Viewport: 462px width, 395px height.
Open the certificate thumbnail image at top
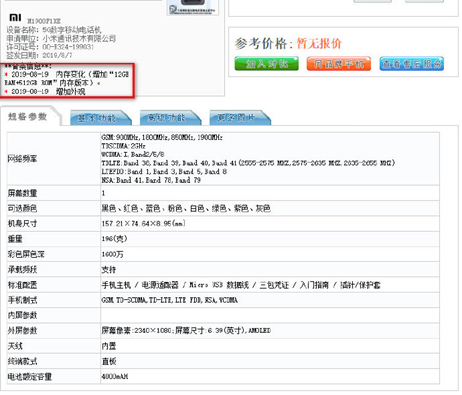coord(193,7)
